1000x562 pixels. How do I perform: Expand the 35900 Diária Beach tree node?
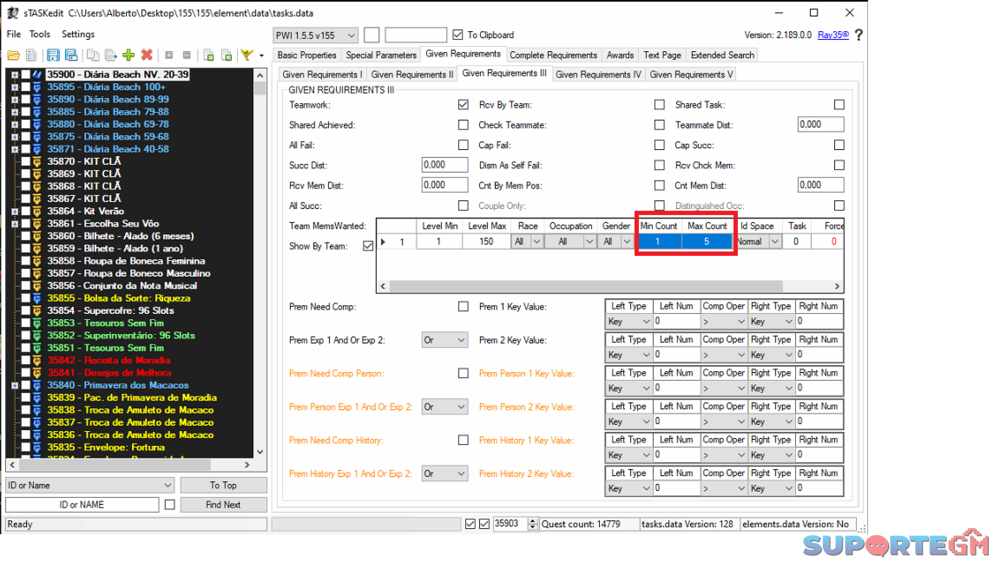coord(14,75)
